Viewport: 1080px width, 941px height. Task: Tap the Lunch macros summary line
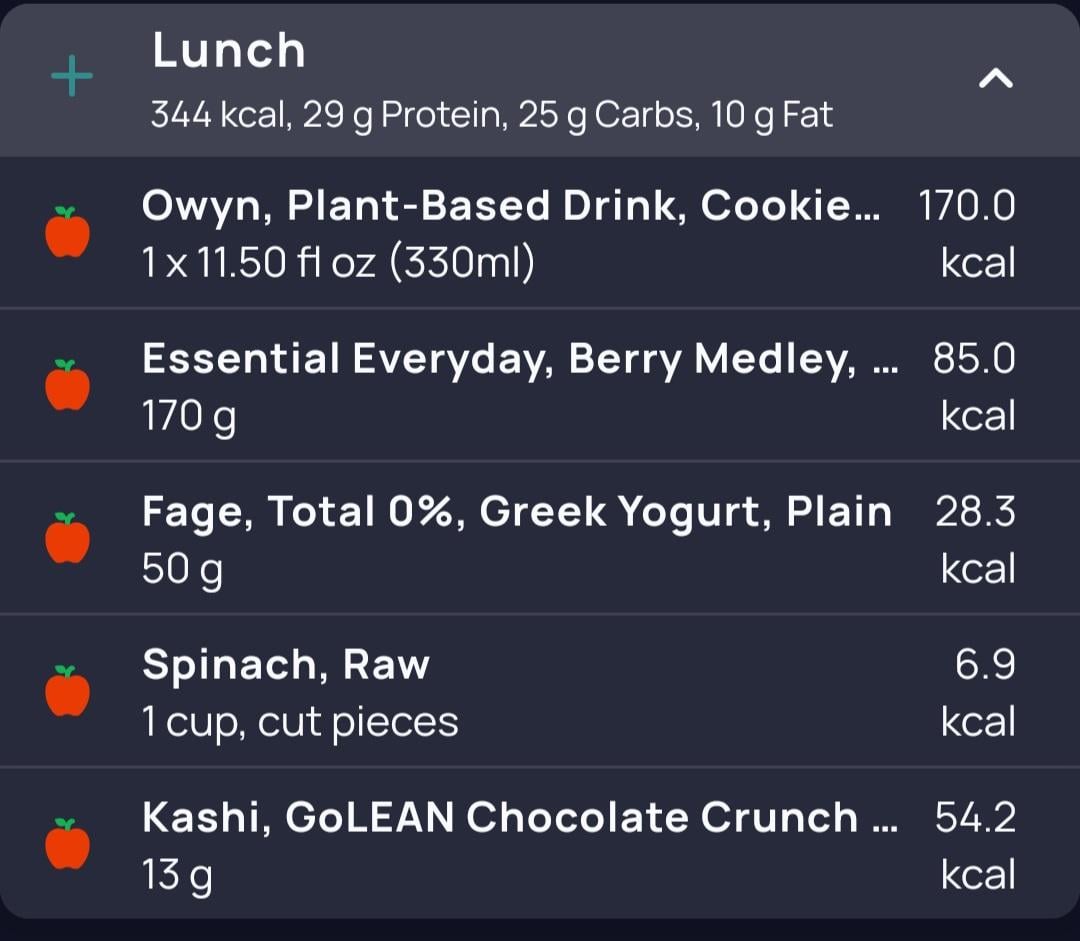(492, 115)
